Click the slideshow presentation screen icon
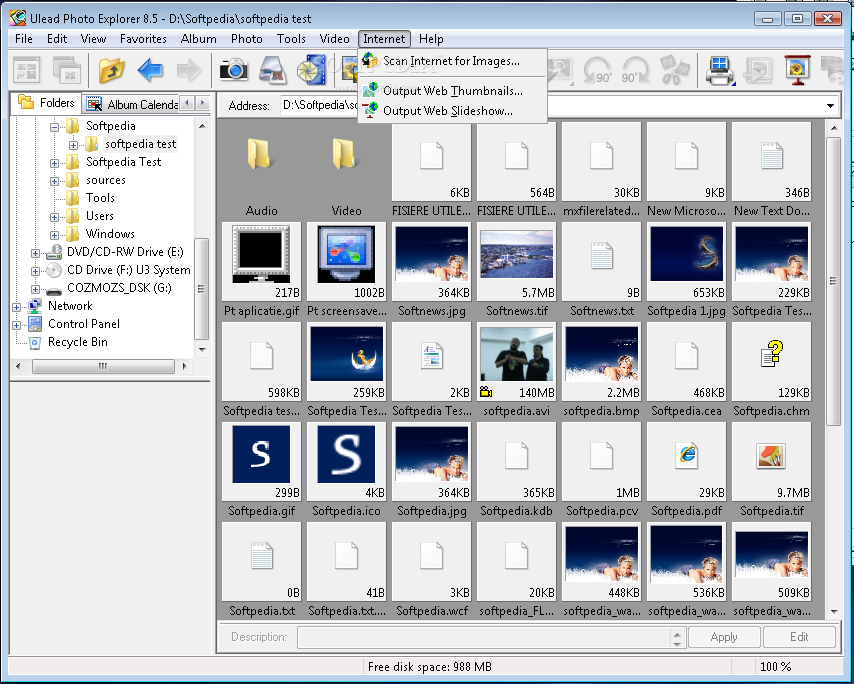Image resolution: width=854 pixels, height=684 pixels. [798, 70]
